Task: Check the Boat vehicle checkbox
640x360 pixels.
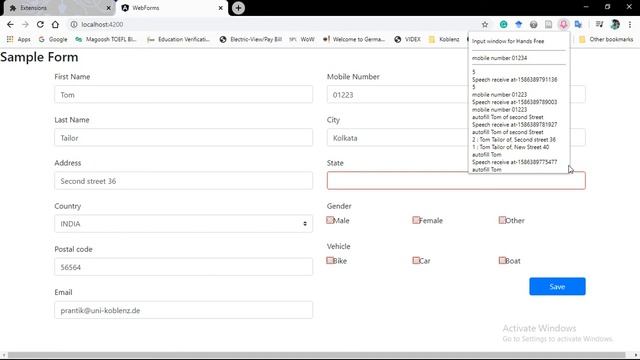Action: point(502,260)
